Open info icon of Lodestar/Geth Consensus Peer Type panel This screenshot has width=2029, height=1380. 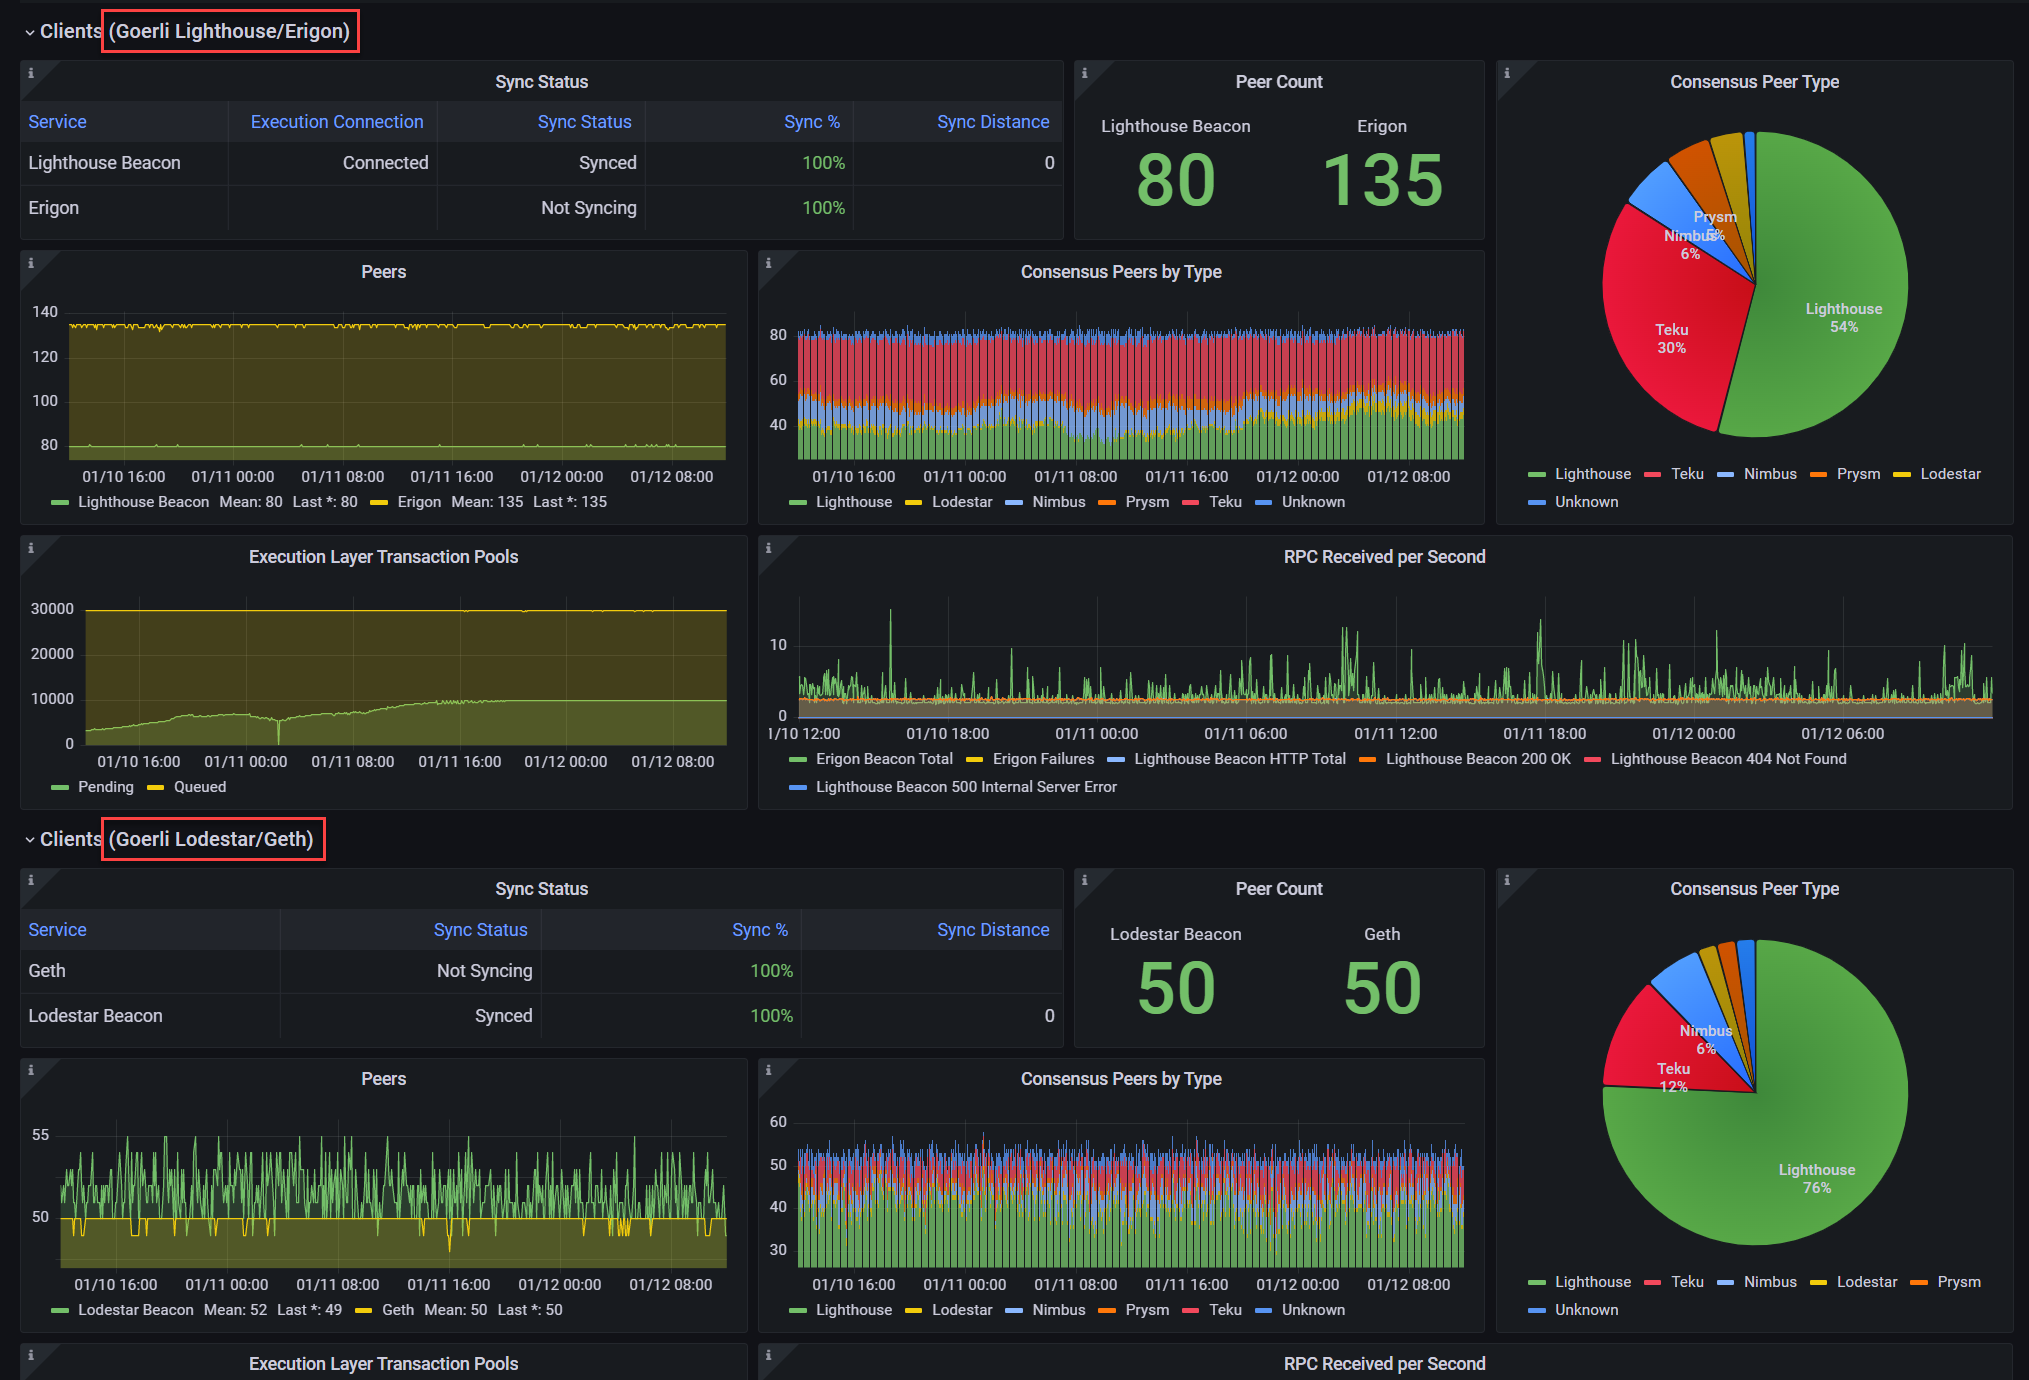(x=1507, y=880)
